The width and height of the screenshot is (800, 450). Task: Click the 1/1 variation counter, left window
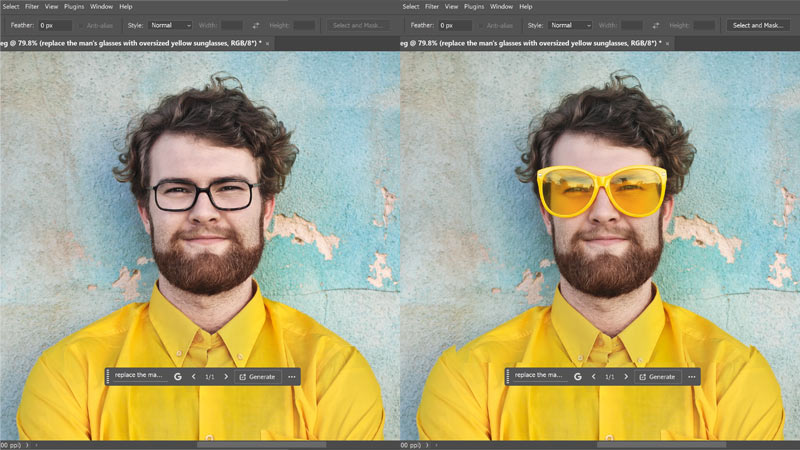click(210, 377)
